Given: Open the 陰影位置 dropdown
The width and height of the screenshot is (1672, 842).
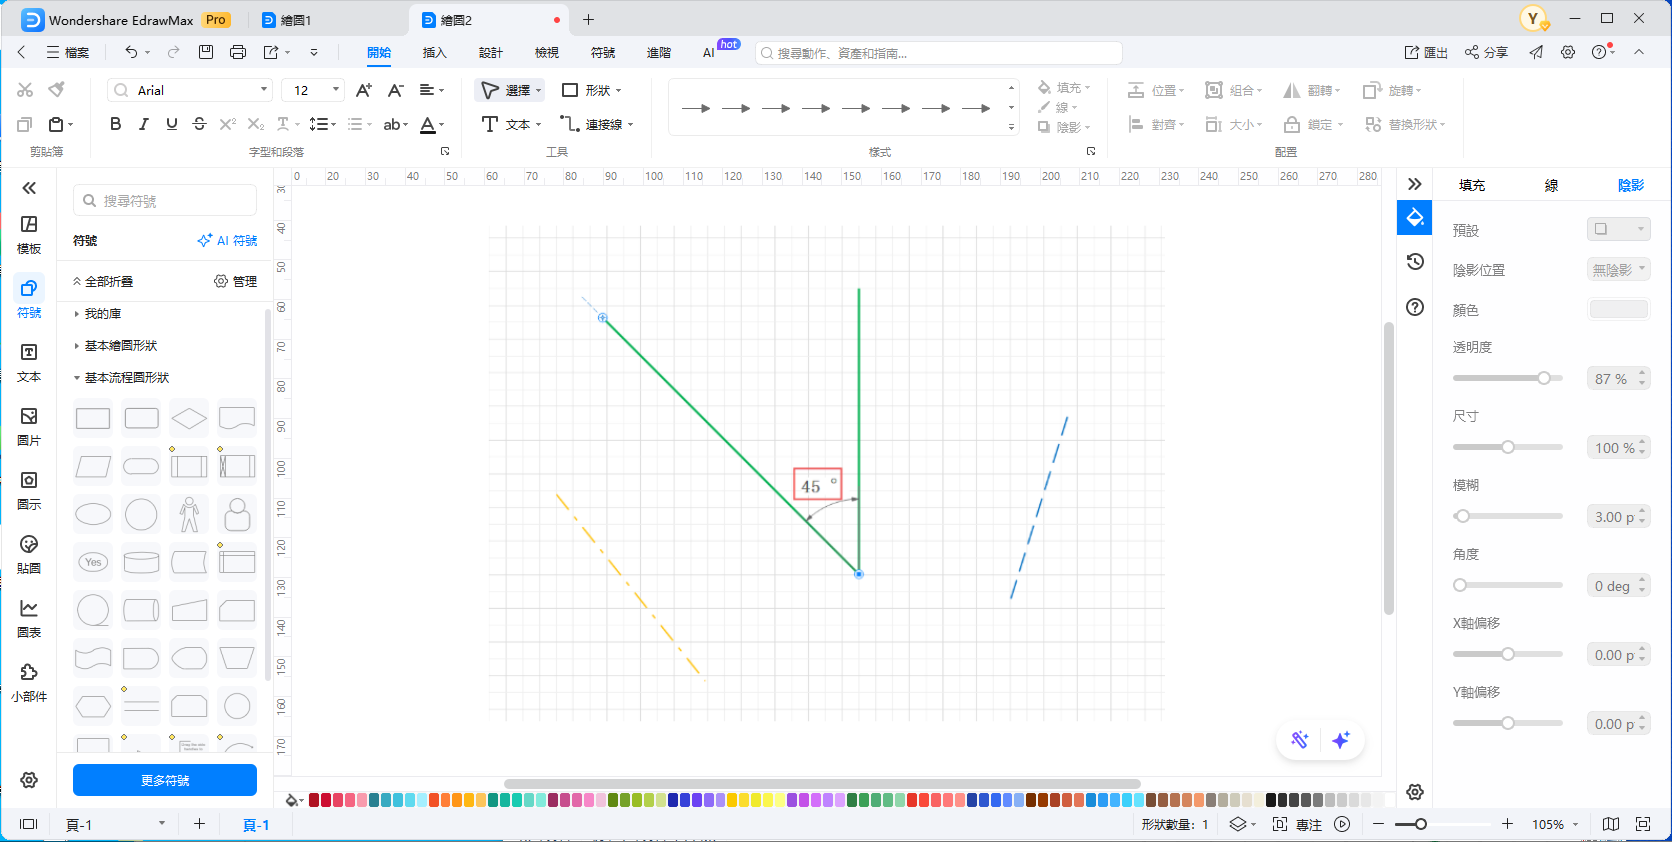Looking at the screenshot, I should [1618, 270].
